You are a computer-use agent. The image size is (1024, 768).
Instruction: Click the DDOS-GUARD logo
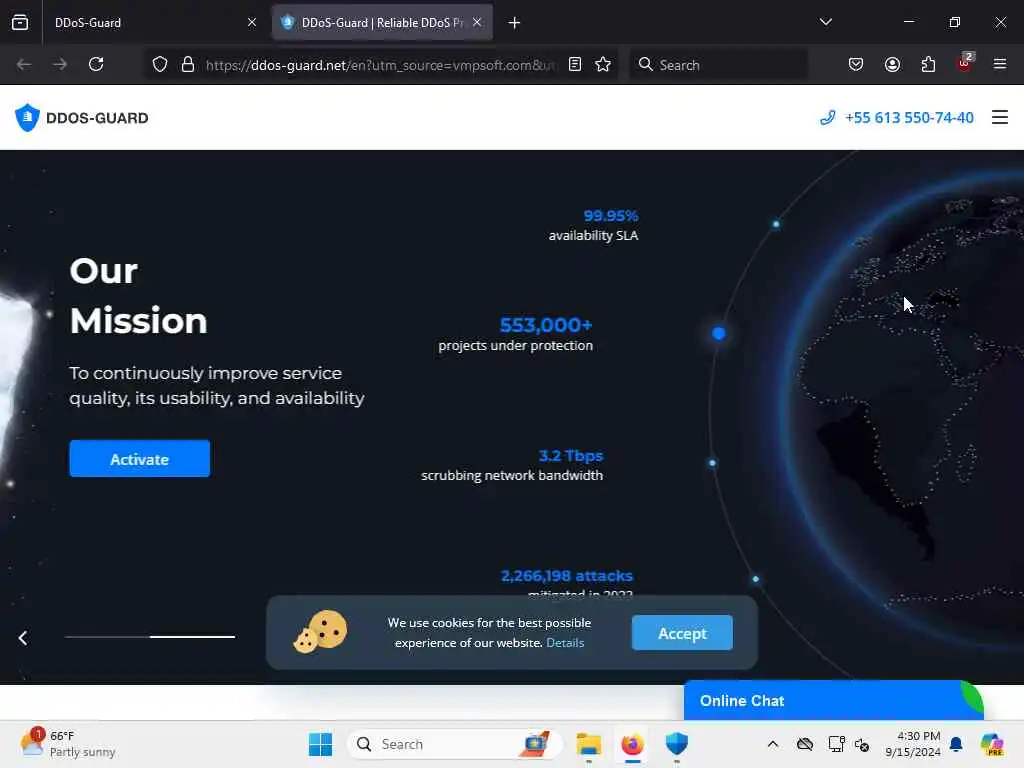[x=82, y=118]
